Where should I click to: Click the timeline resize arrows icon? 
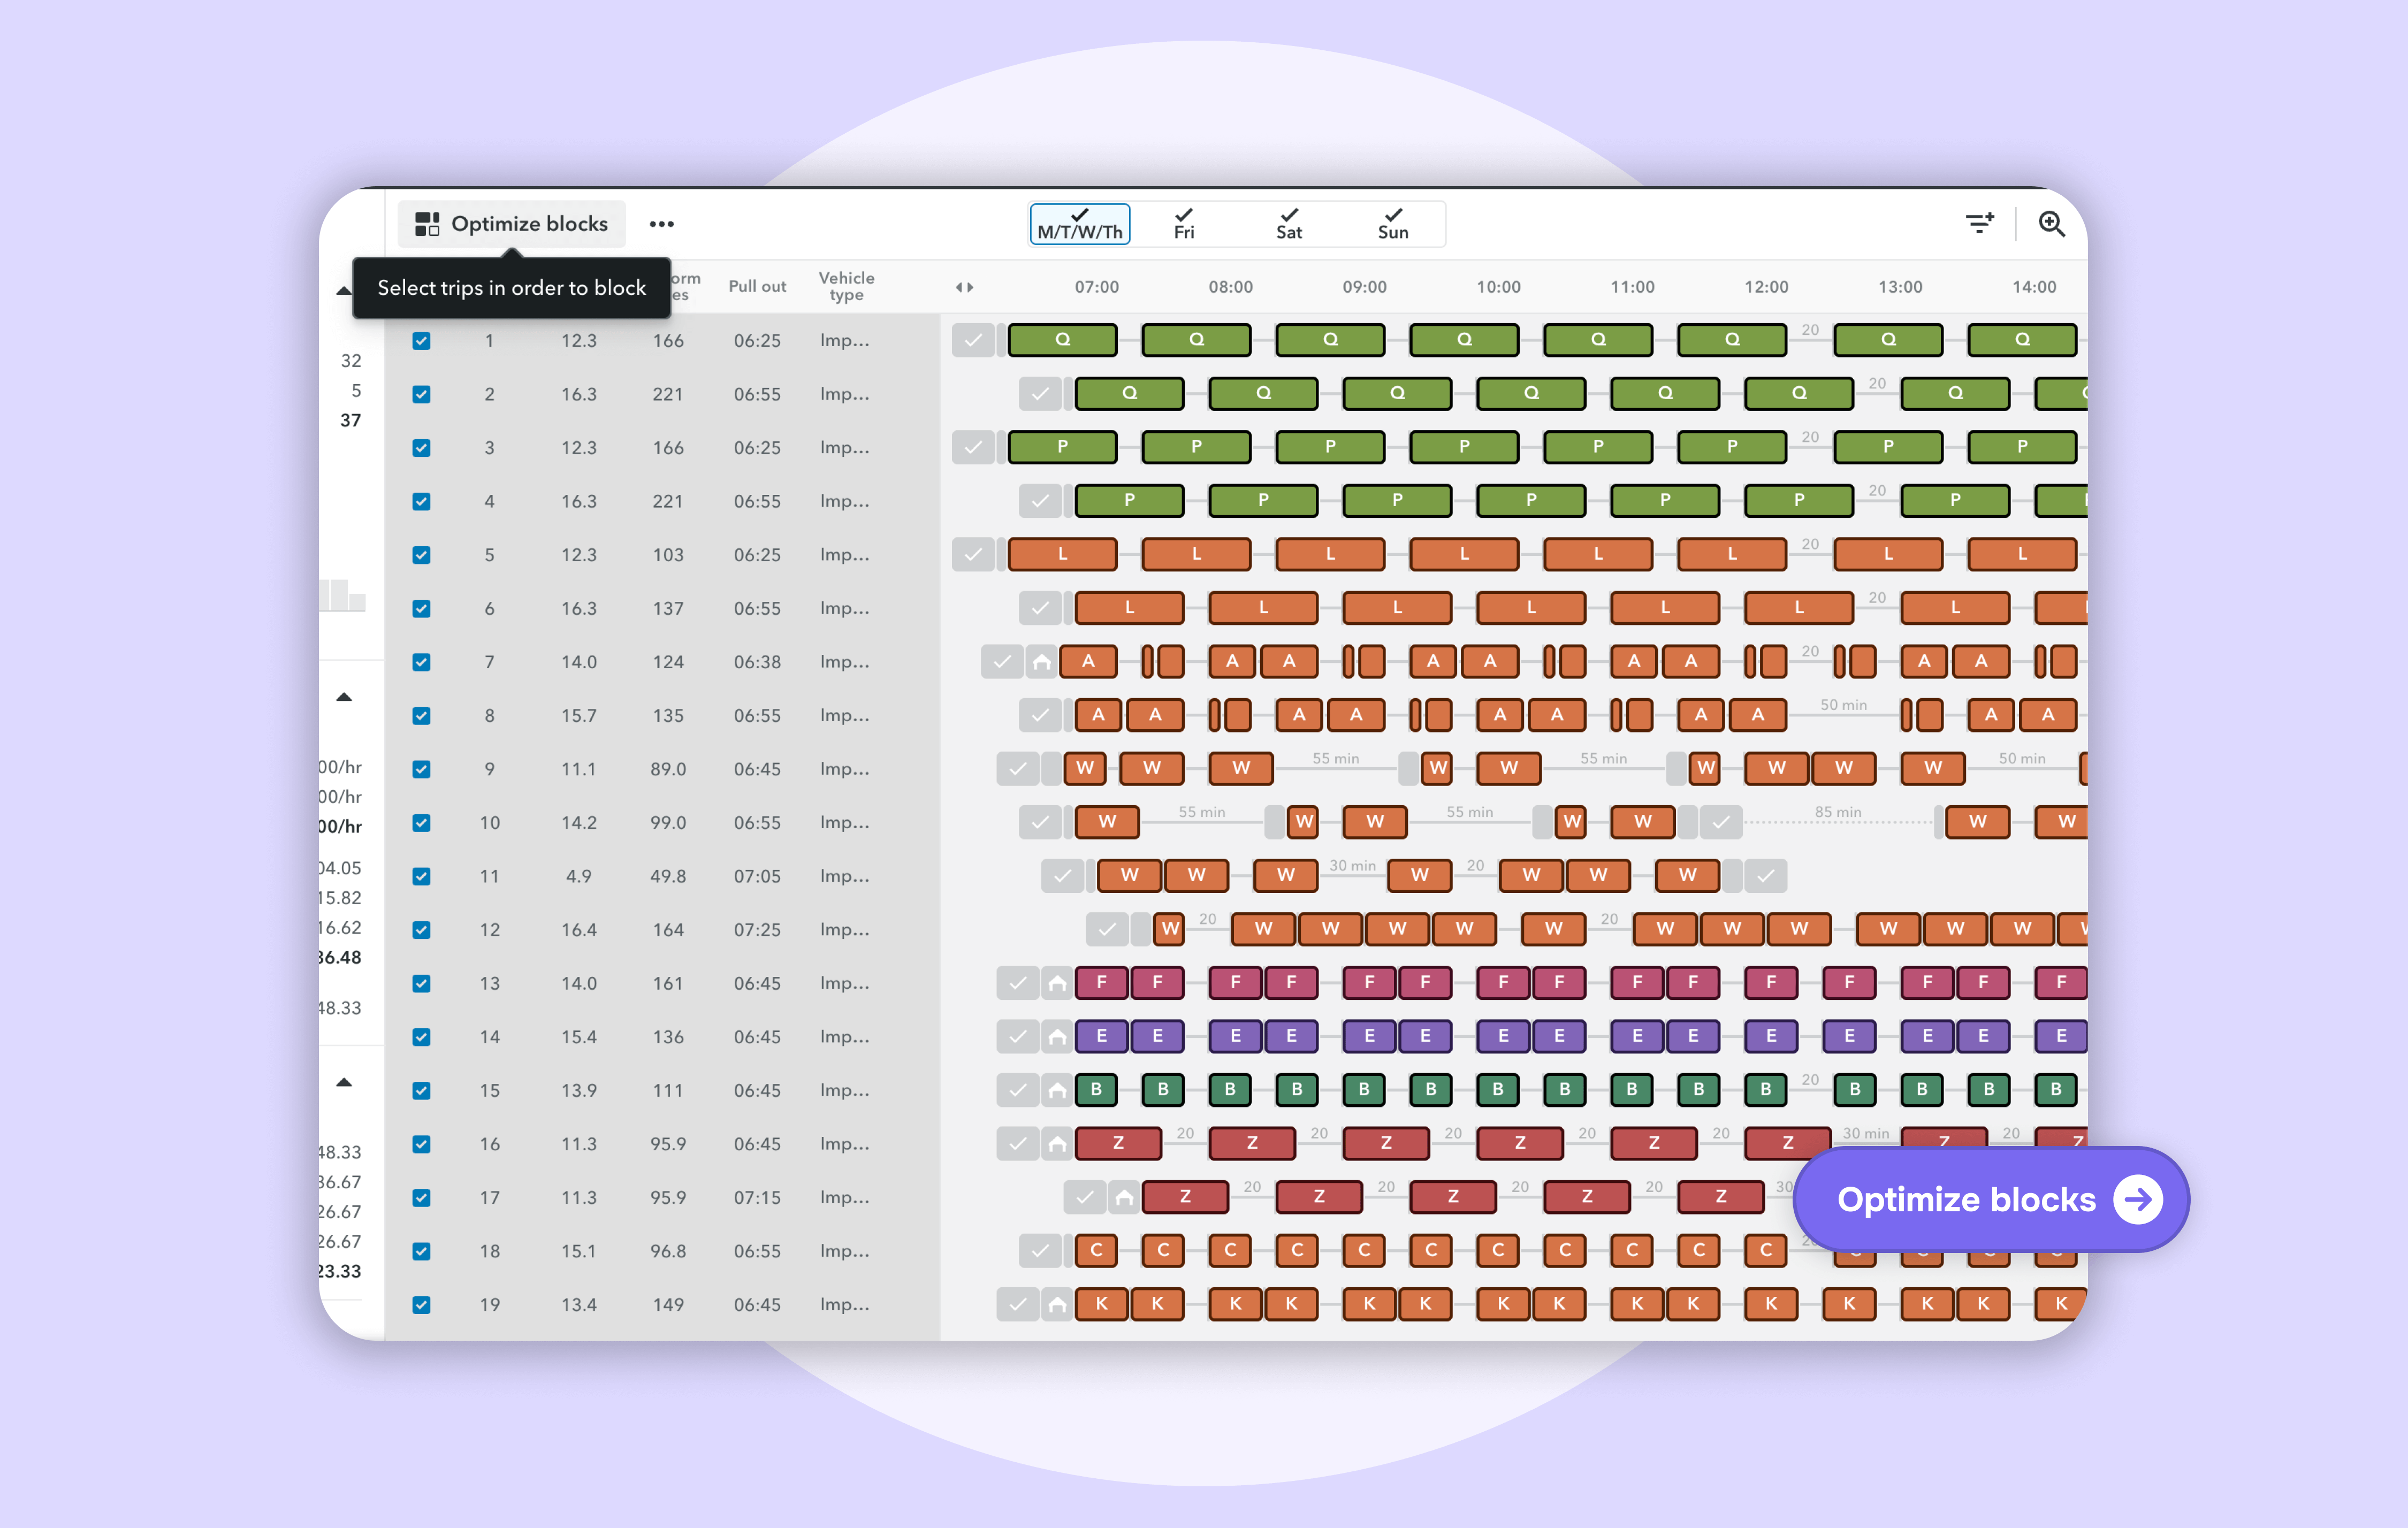click(x=964, y=287)
